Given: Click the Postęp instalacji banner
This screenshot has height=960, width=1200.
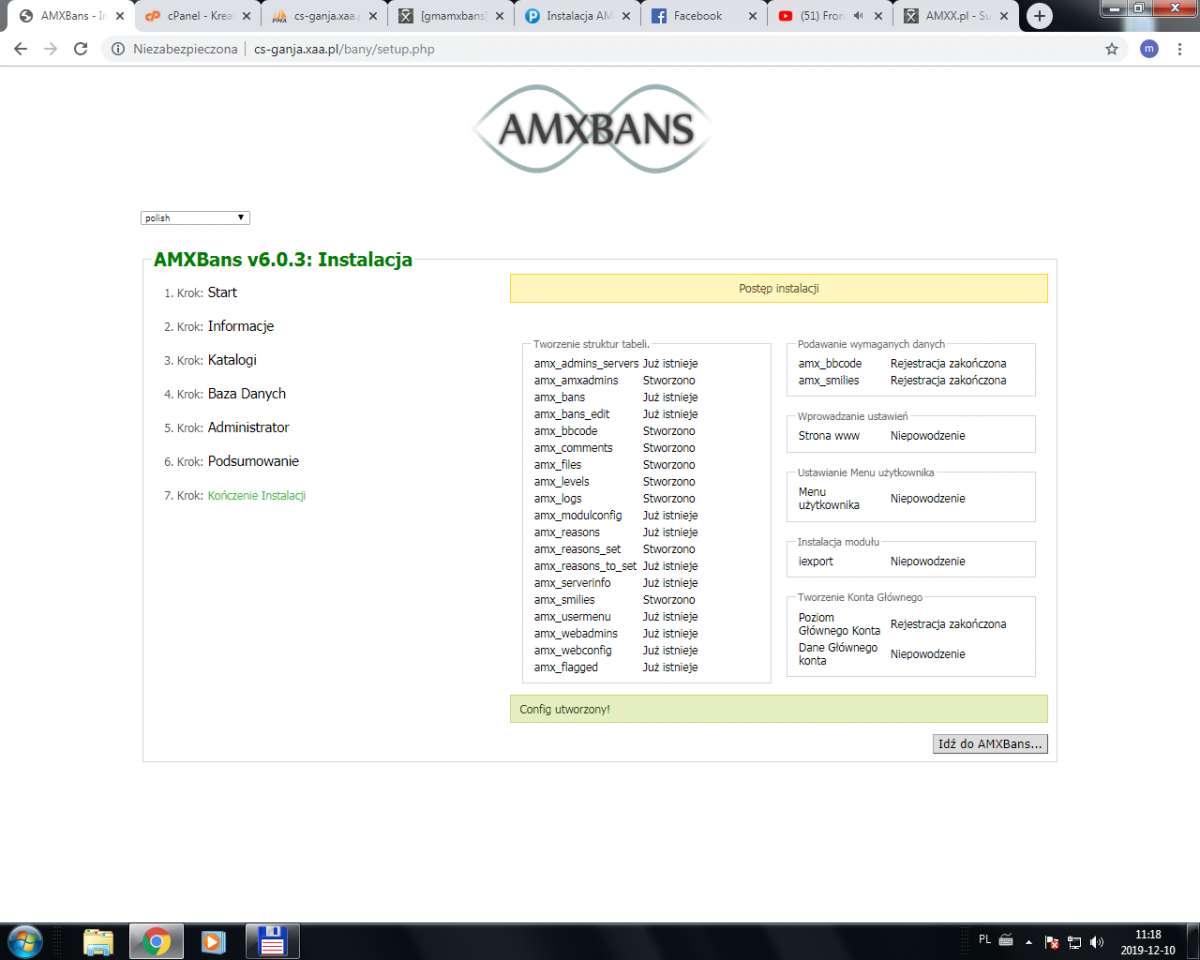Looking at the screenshot, I should click(x=779, y=289).
